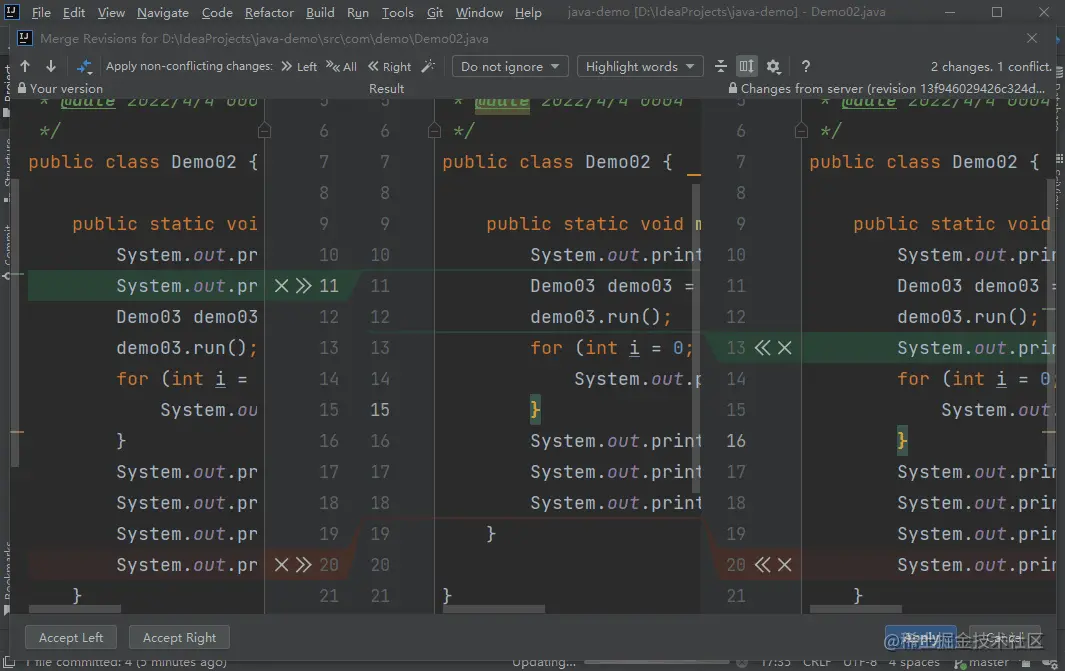
Task: Accept right conflict at line 20
Action: (763, 564)
